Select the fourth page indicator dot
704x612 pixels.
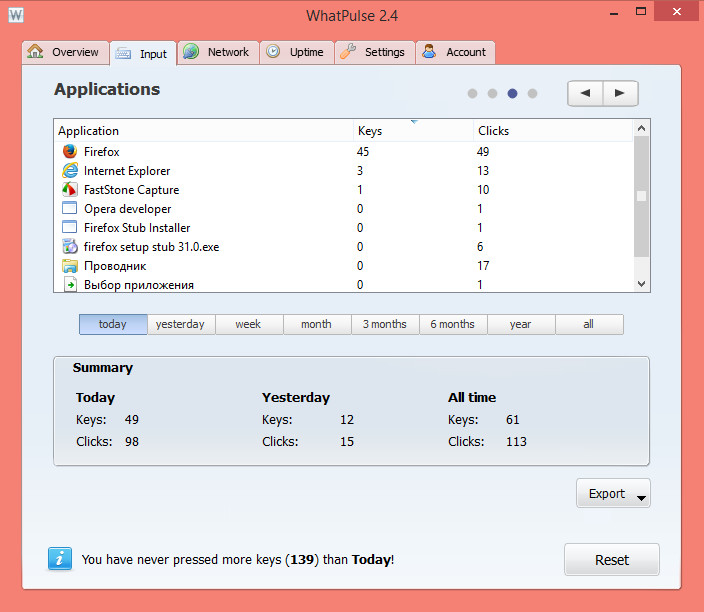[532, 93]
